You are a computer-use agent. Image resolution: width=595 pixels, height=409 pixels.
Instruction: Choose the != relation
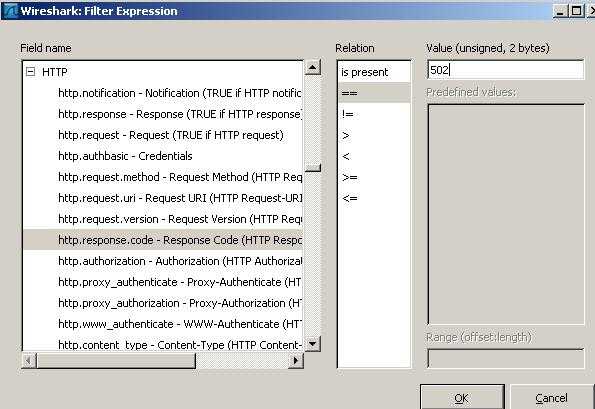pos(374,114)
